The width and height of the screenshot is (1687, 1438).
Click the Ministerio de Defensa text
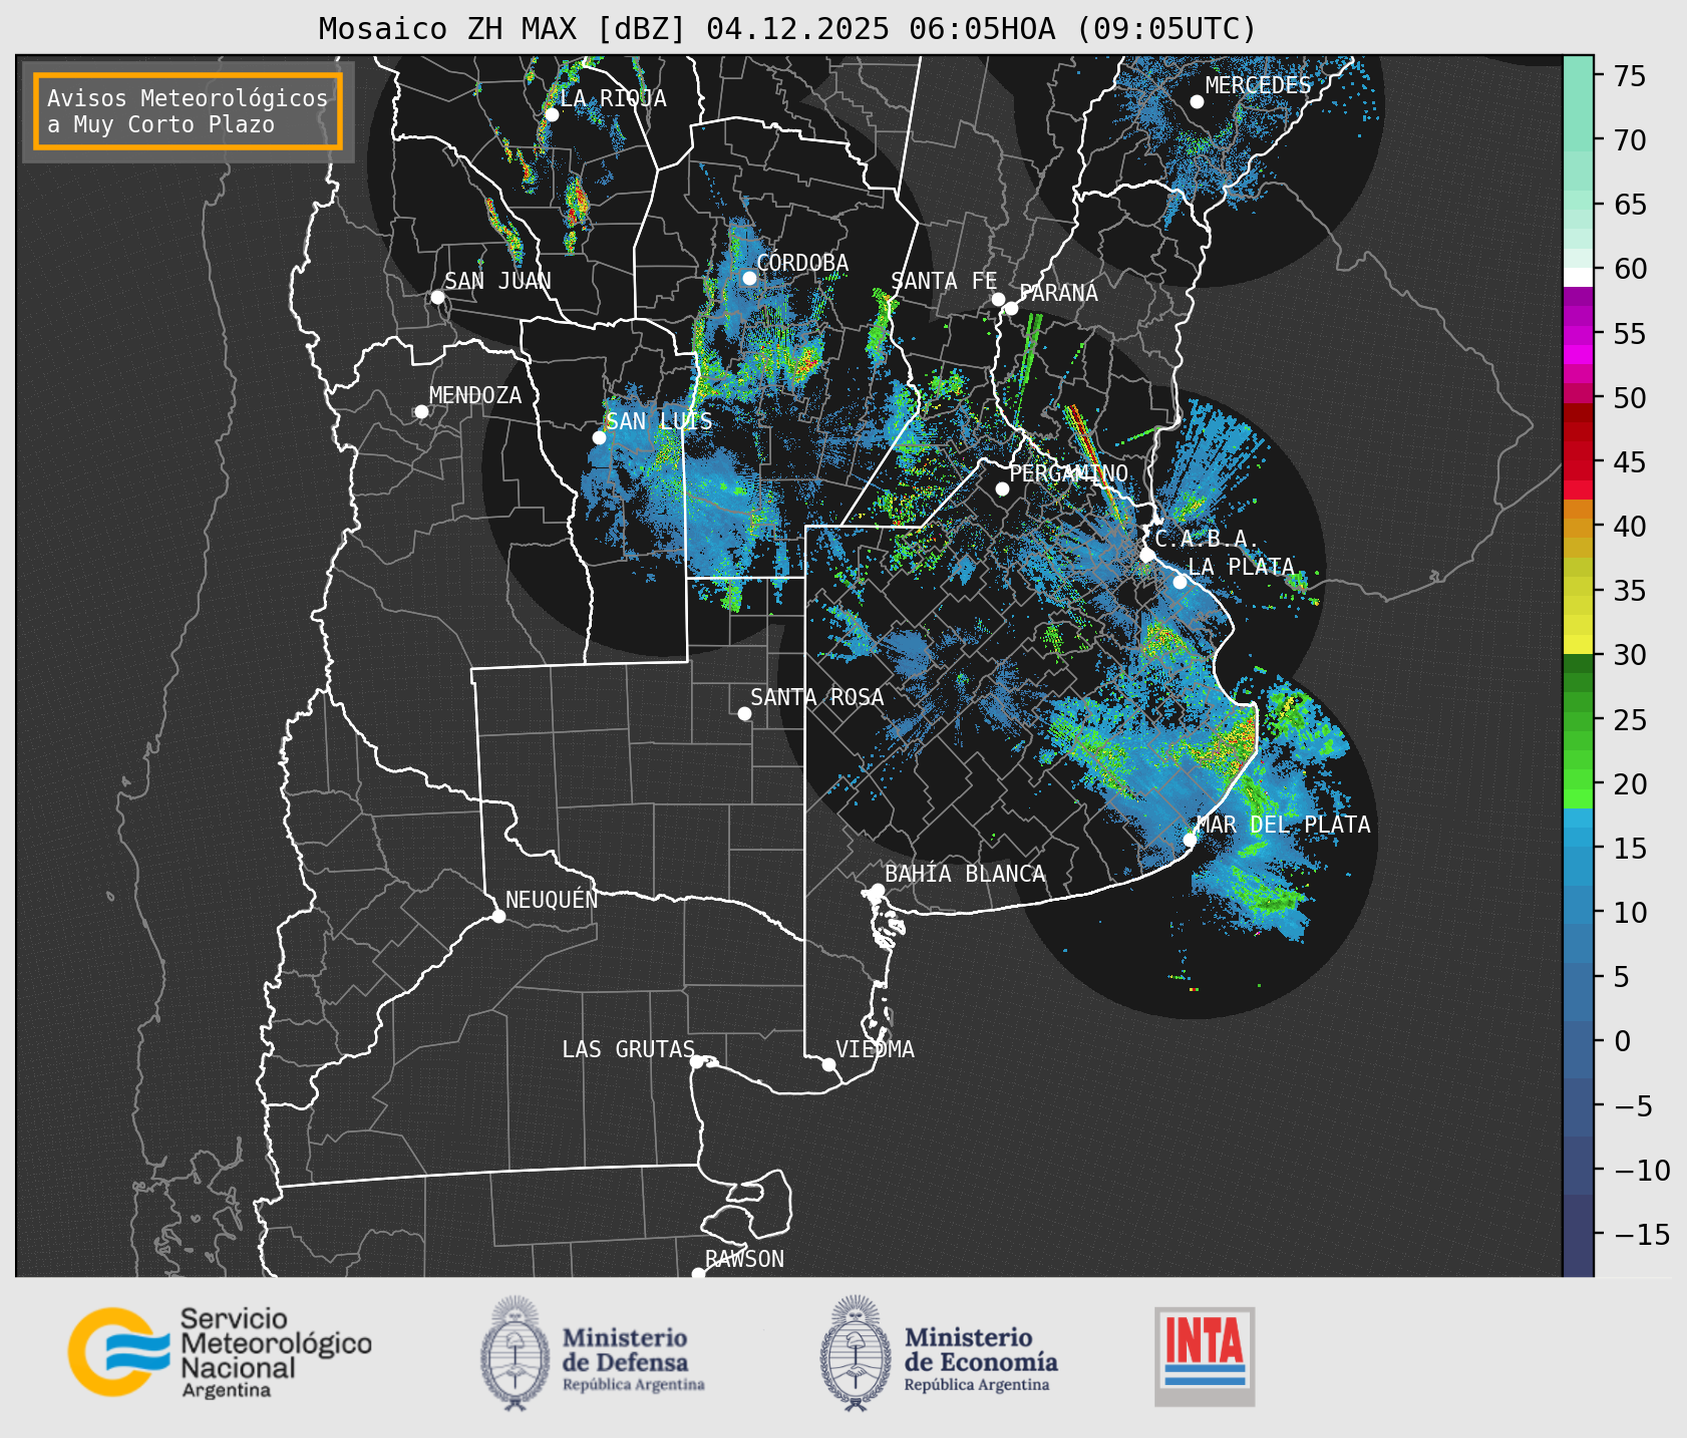[633, 1360]
